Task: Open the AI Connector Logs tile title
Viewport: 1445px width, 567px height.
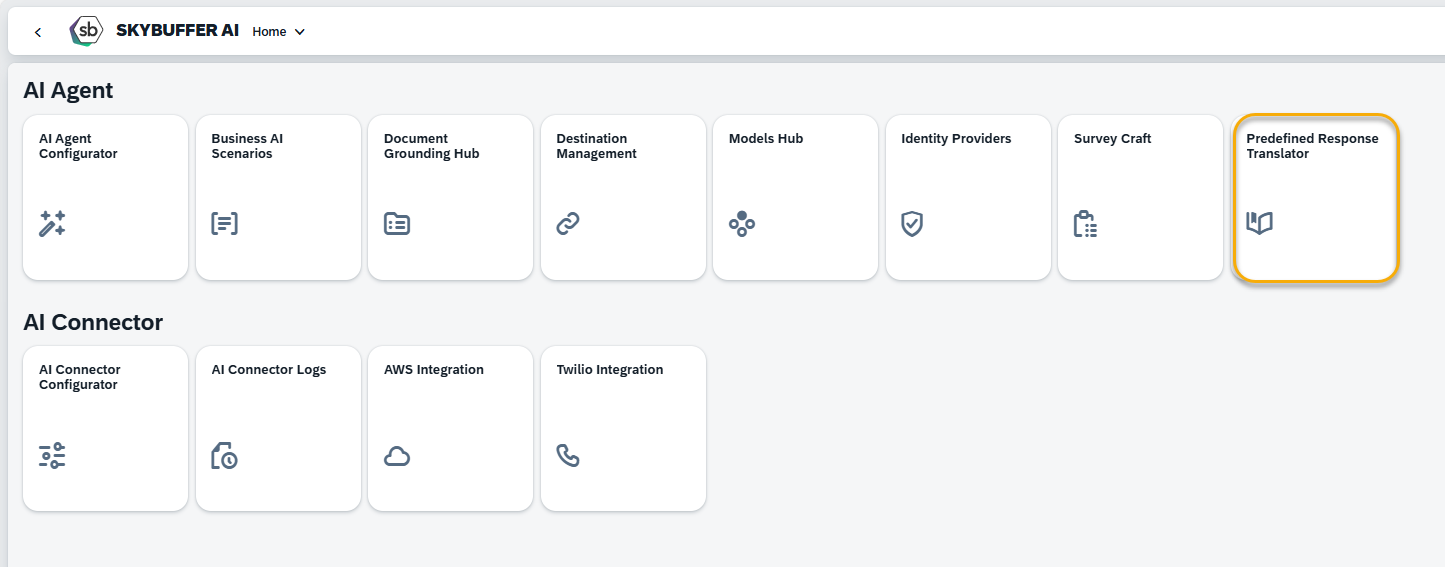Action: [x=269, y=370]
